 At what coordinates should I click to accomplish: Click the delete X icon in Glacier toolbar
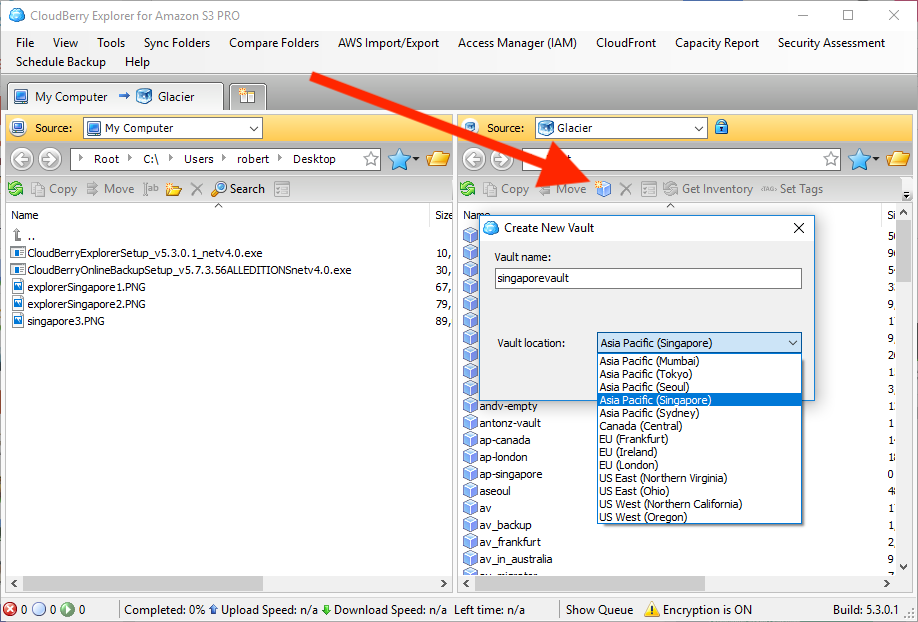pos(626,189)
